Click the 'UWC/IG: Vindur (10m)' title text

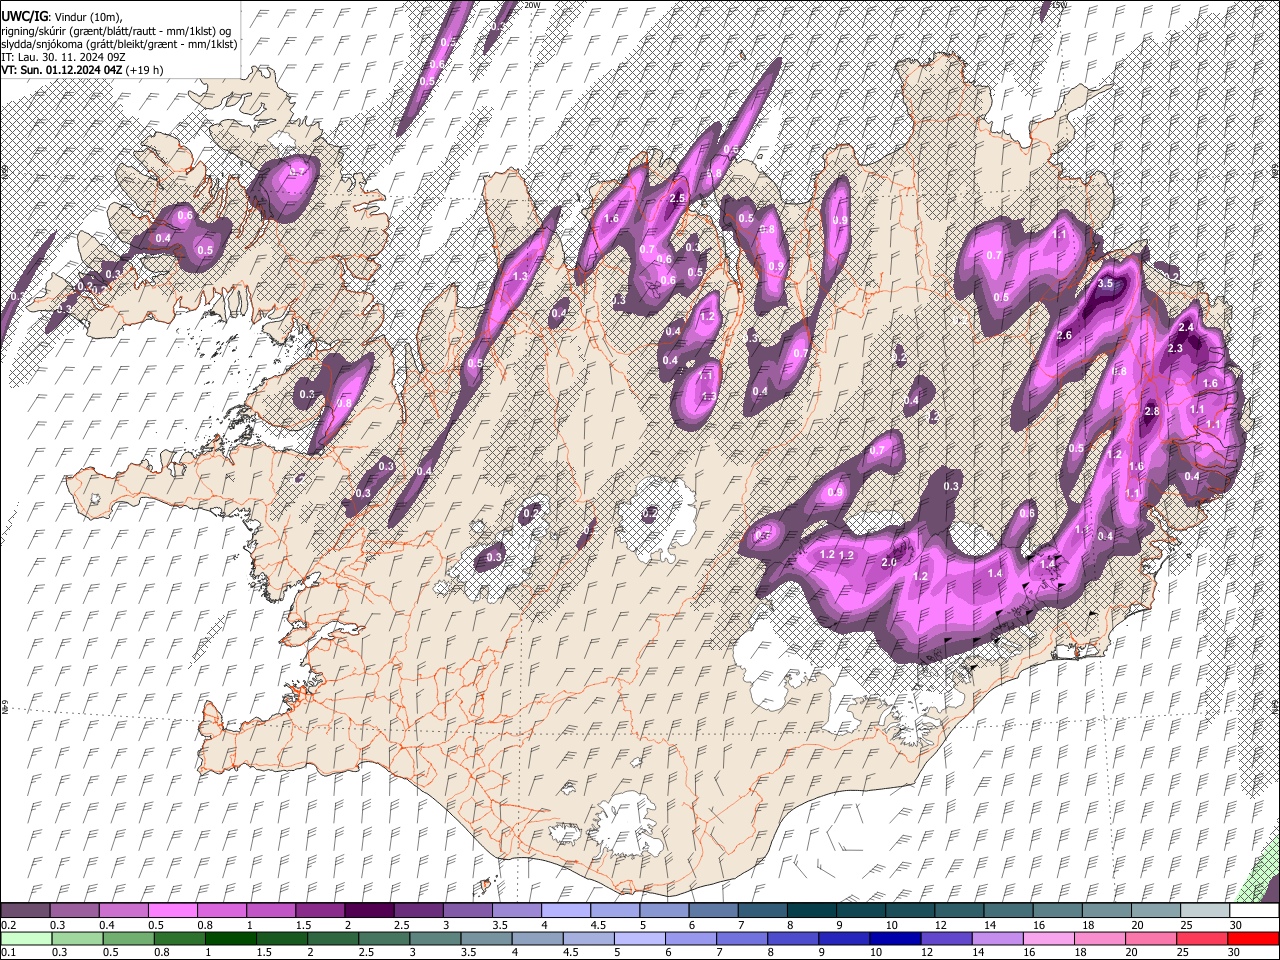coord(62,17)
